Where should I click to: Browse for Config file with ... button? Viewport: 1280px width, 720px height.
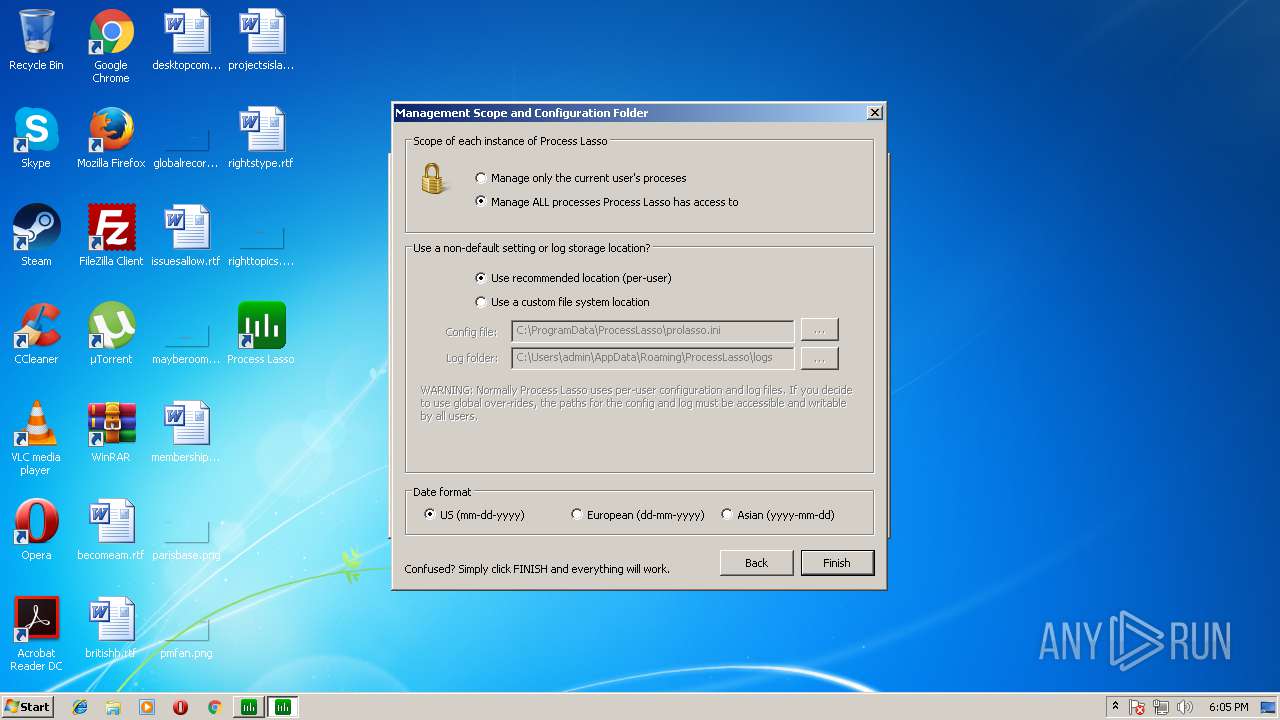tap(819, 330)
